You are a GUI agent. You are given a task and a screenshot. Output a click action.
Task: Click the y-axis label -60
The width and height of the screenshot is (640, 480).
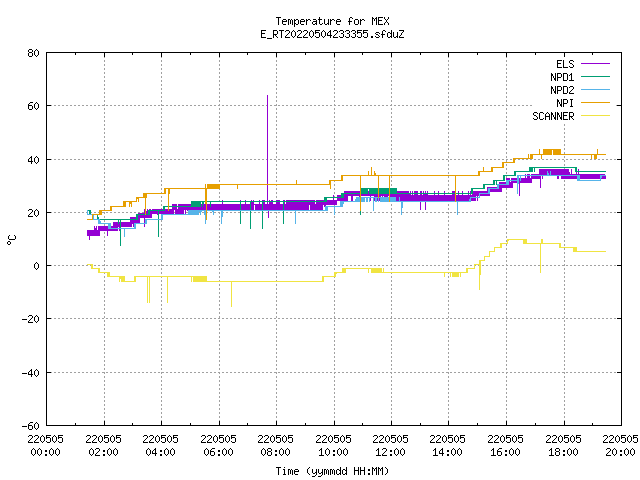(31, 426)
